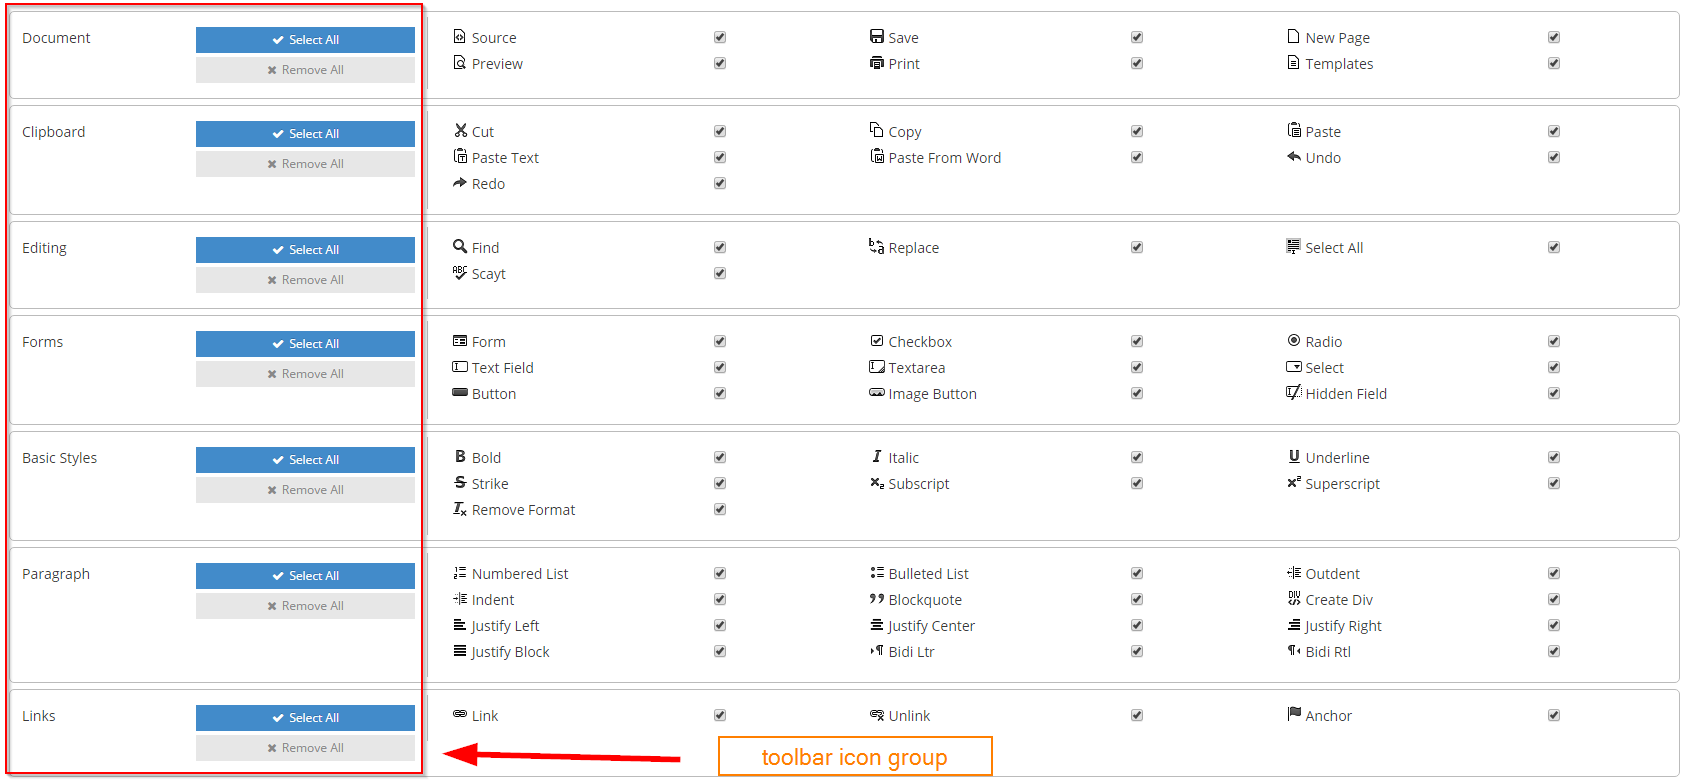Click the Anchor flag icon
Image resolution: width=1689 pixels, height=782 pixels.
(x=1294, y=715)
